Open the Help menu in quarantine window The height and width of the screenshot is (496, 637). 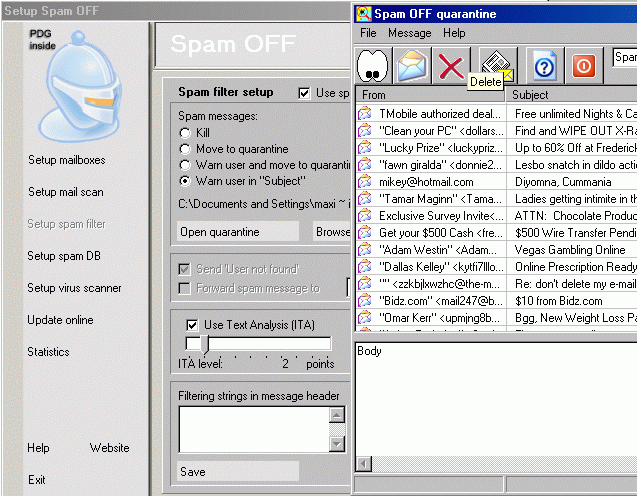454,33
